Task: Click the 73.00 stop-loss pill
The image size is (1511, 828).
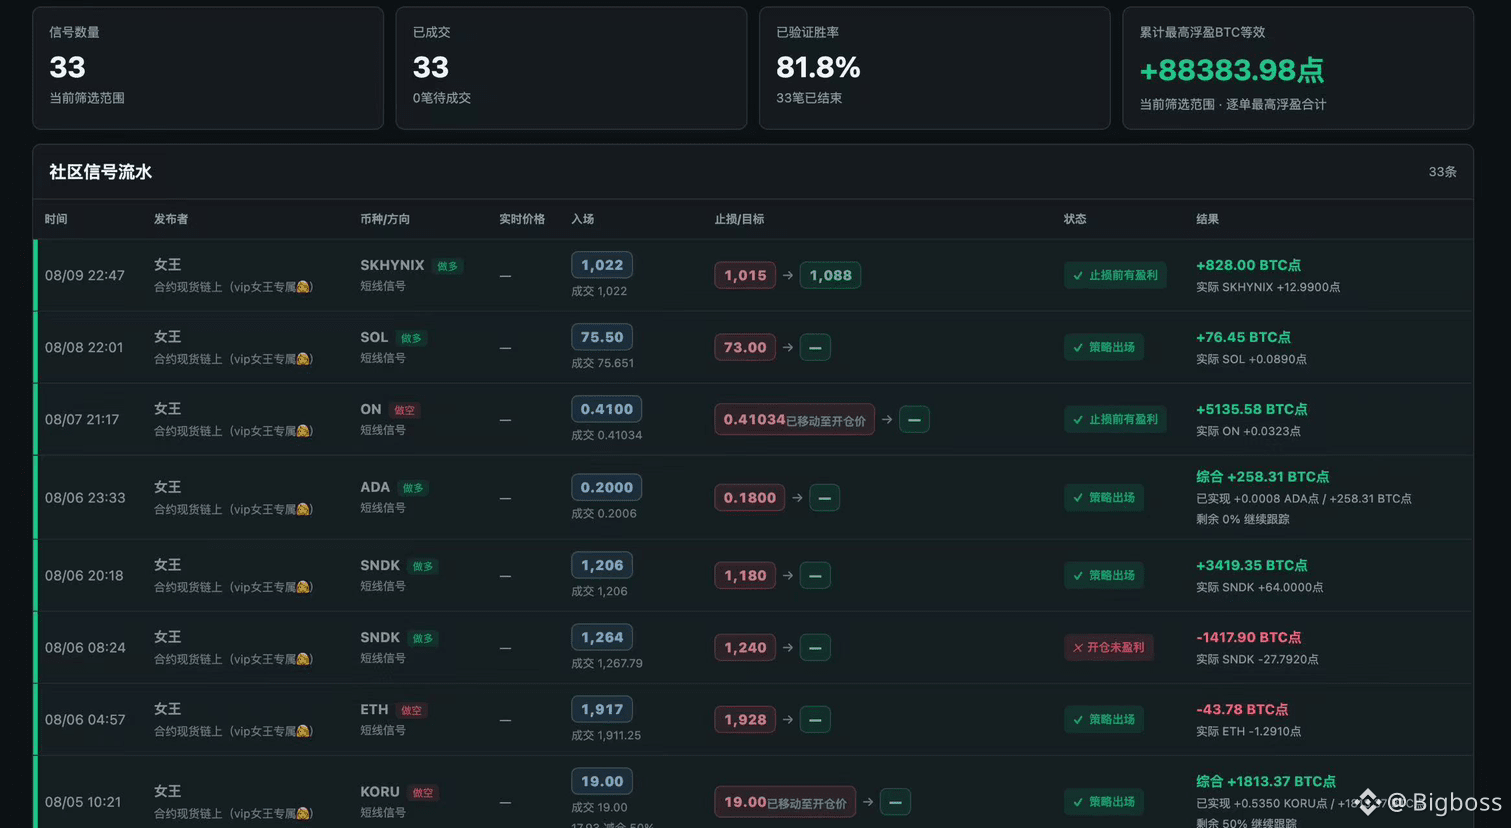Action: point(745,347)
